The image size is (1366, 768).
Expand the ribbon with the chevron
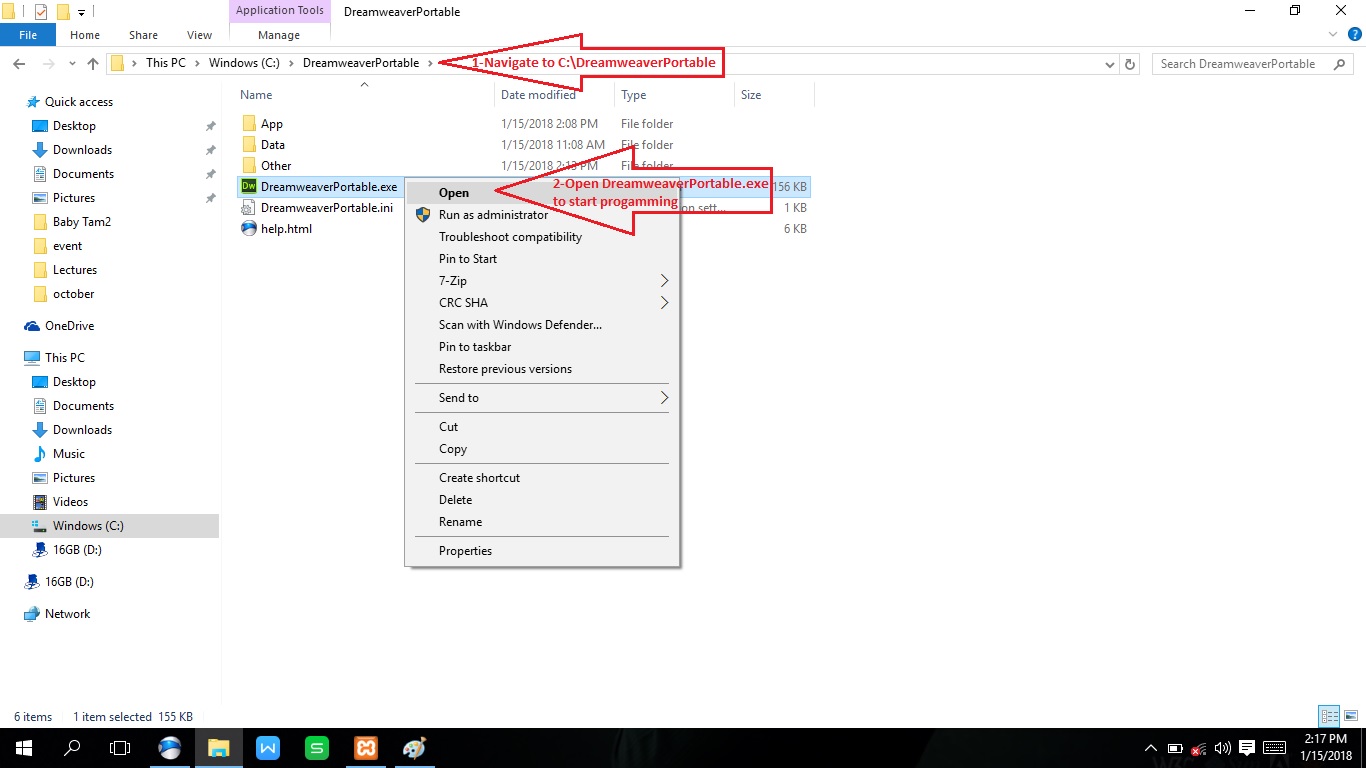point(1334,35)
